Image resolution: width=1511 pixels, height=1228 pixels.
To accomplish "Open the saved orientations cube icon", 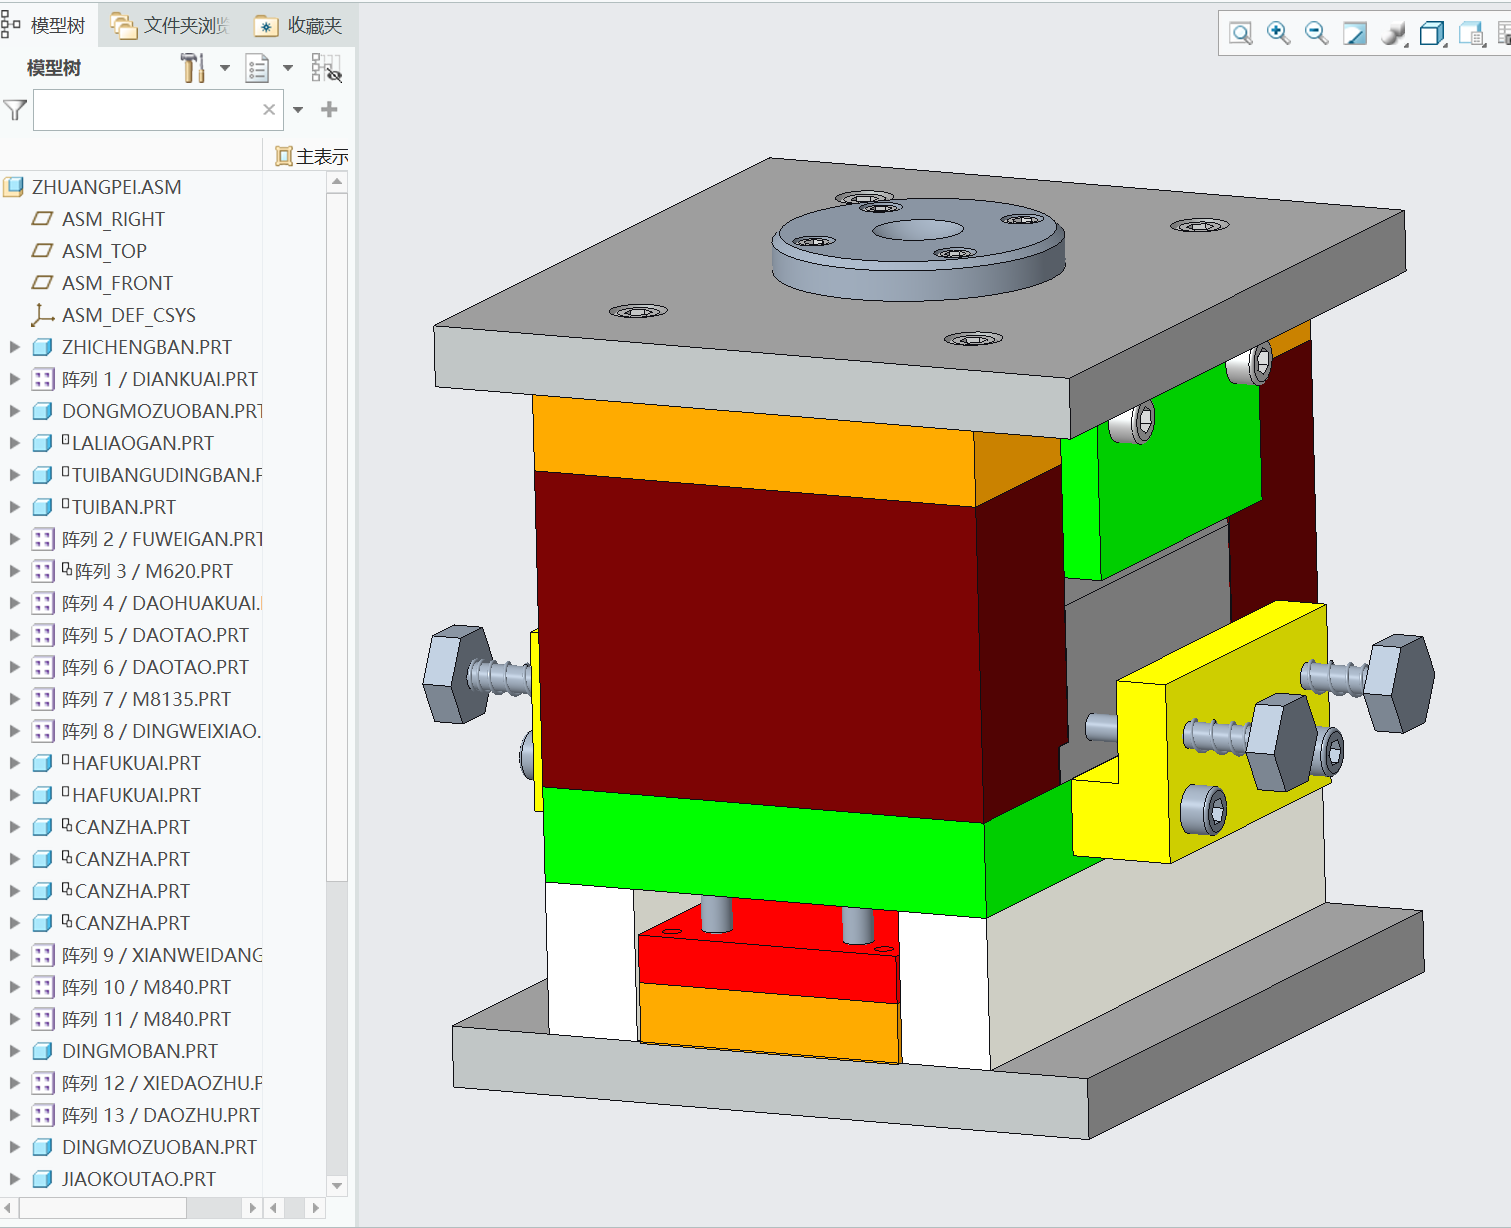I will (x=1432, y=34).
